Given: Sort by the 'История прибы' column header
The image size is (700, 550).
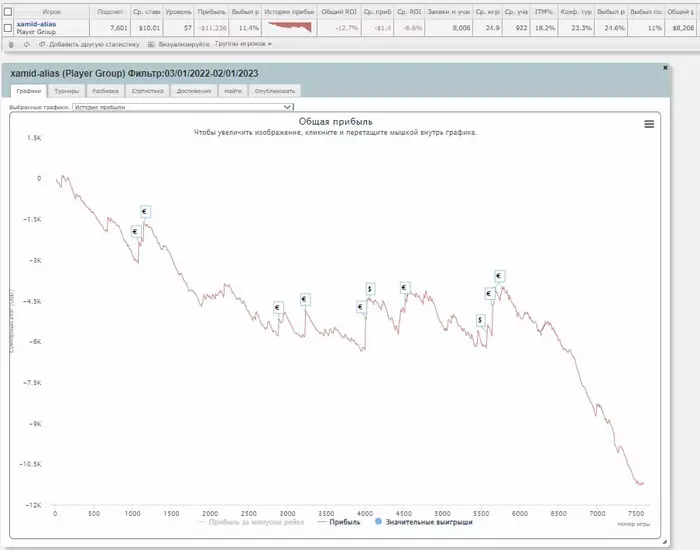Looking at the screenshot, I should 289,12.
